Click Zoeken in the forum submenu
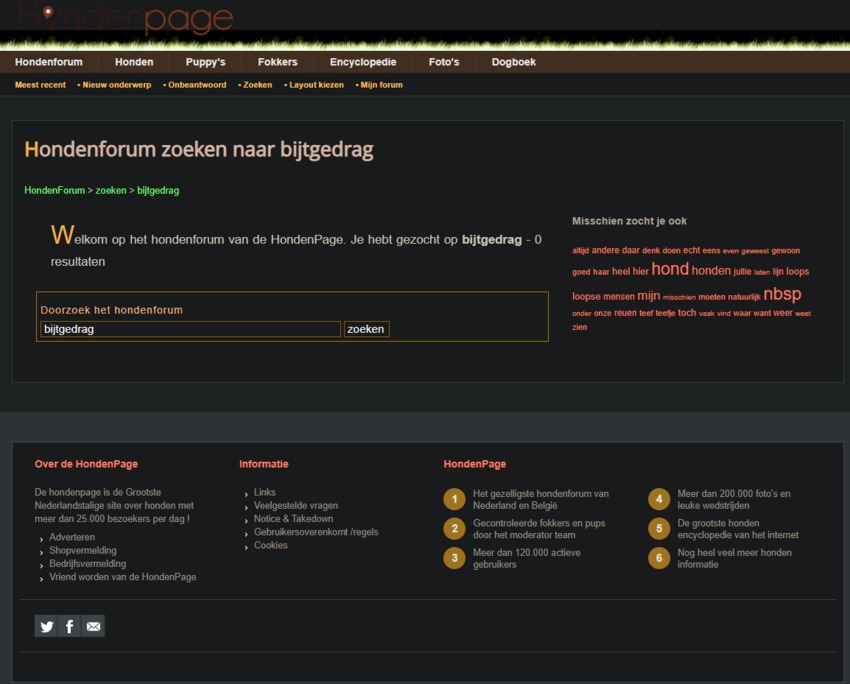 pyautogui.click(x=257, y=85)
